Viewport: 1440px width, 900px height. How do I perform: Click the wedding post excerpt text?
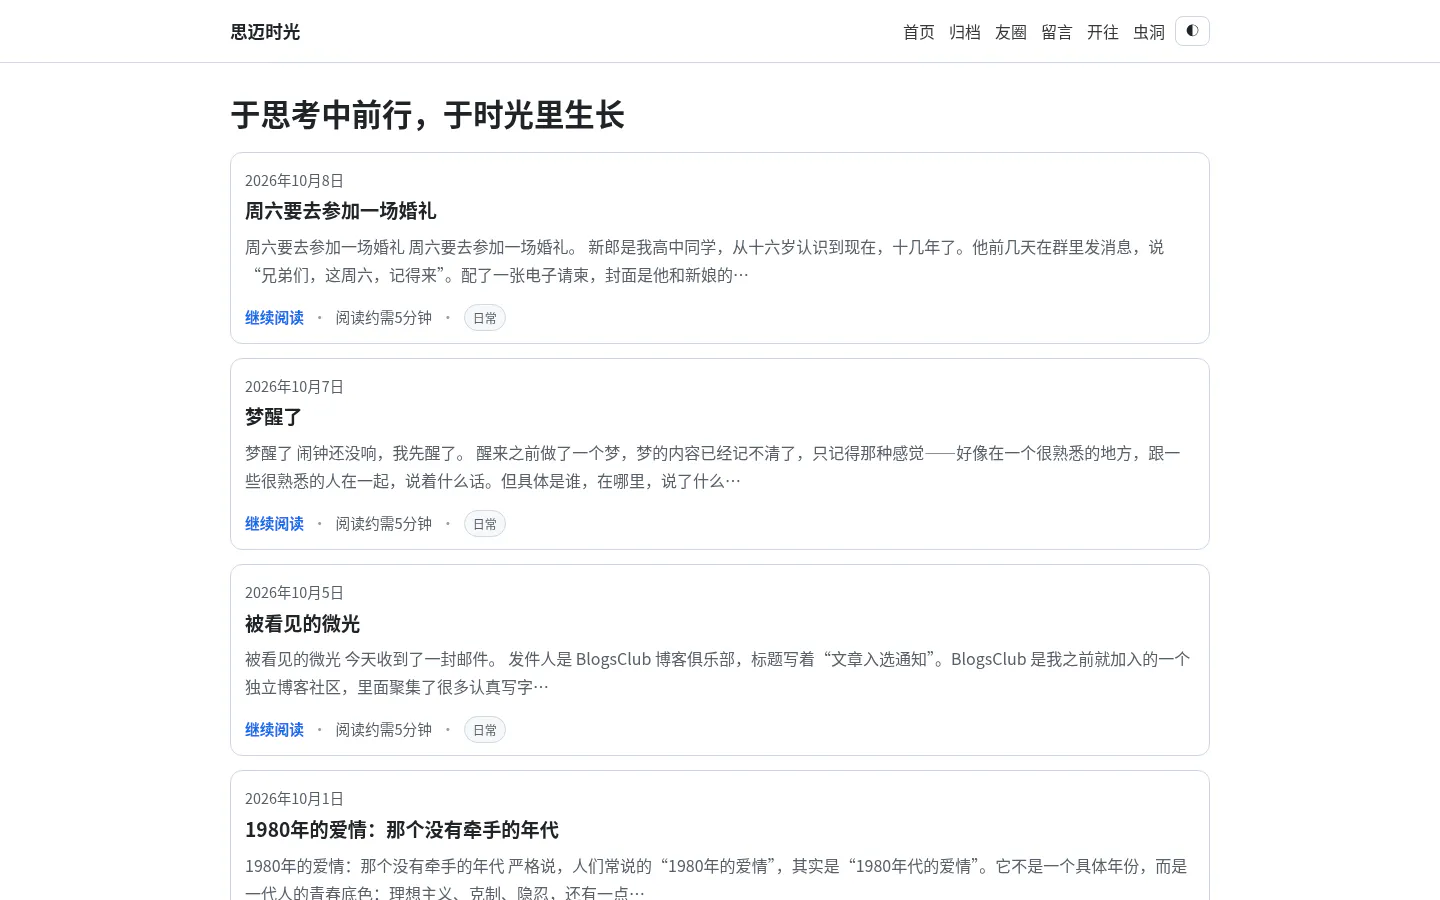[x=705, y=261]
